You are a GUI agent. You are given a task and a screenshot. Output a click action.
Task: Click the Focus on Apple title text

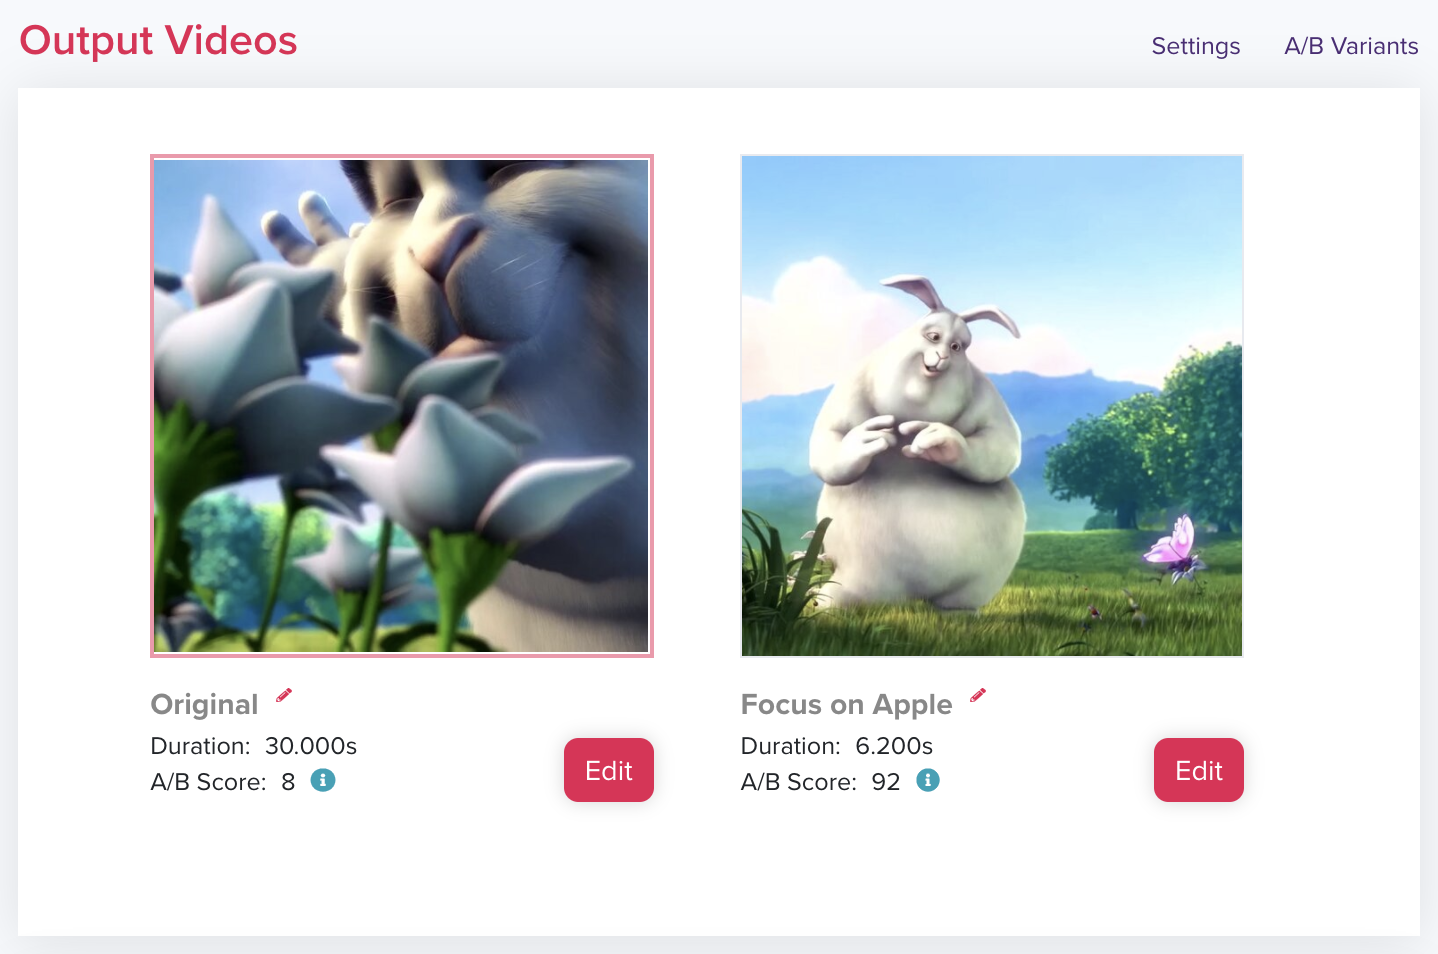point(846,704)
